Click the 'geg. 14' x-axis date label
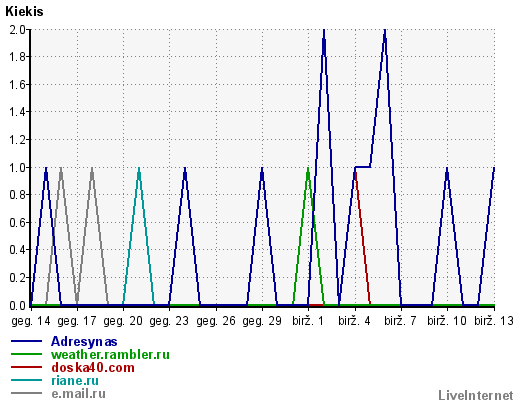The height and width of the screenshot is (405, 520). click(31, 321)
